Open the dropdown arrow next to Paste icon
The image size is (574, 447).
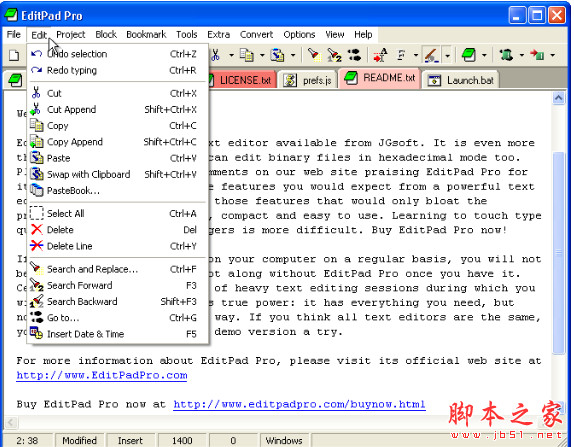coord(293,56)
